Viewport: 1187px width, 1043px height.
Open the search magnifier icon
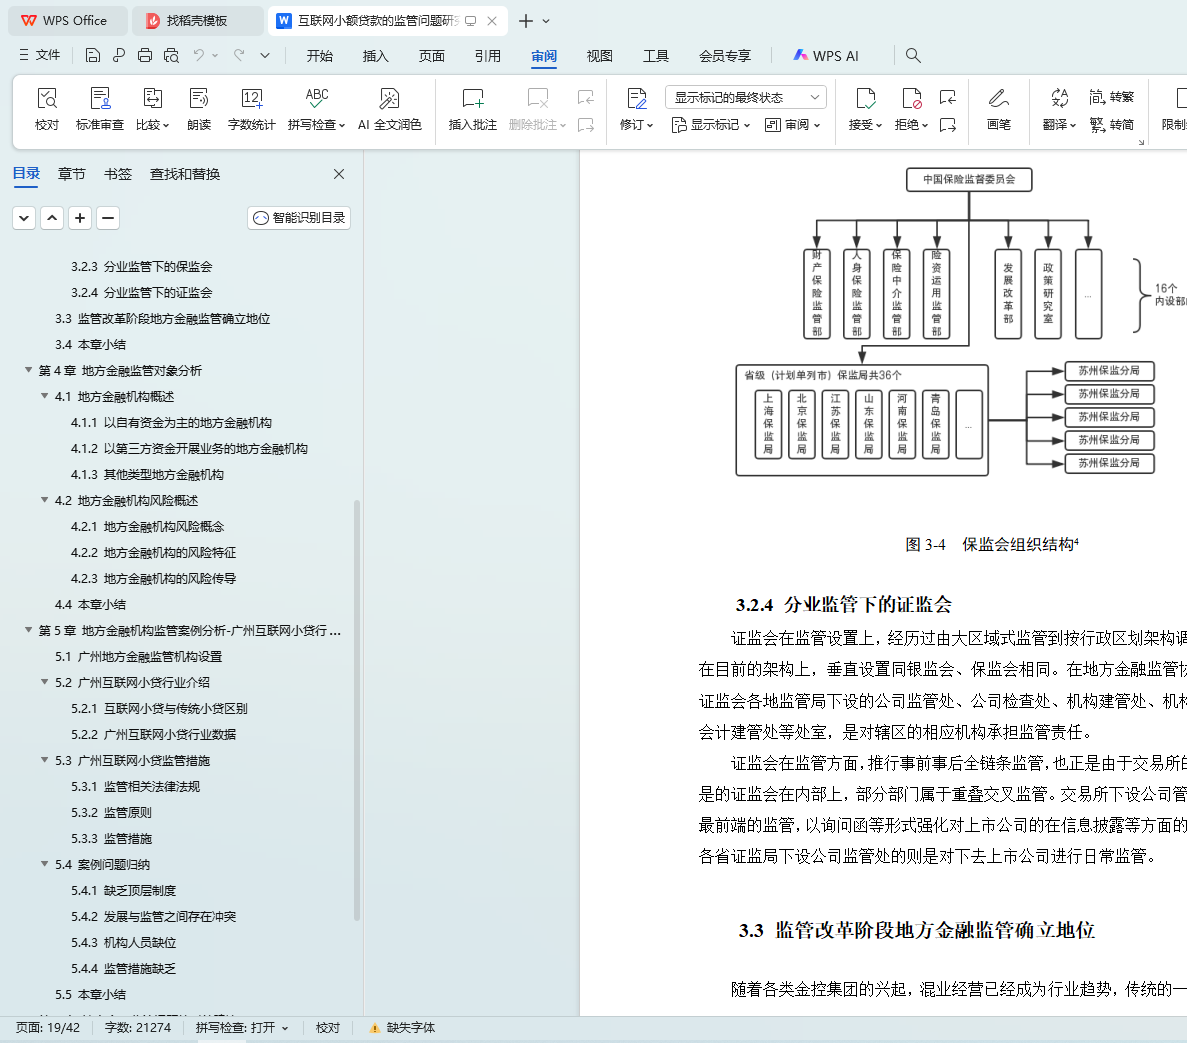coord(913,55)
